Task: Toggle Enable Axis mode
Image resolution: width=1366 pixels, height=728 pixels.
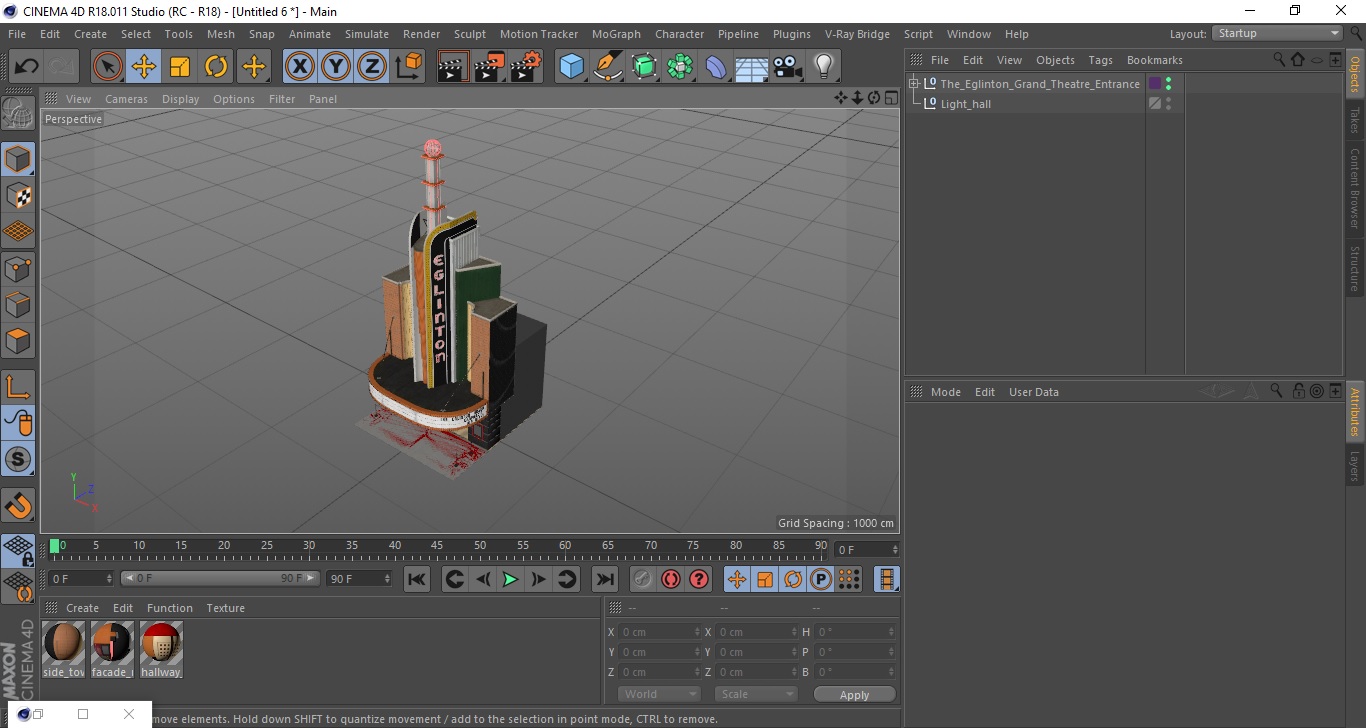Action: (x=18, y=386)
